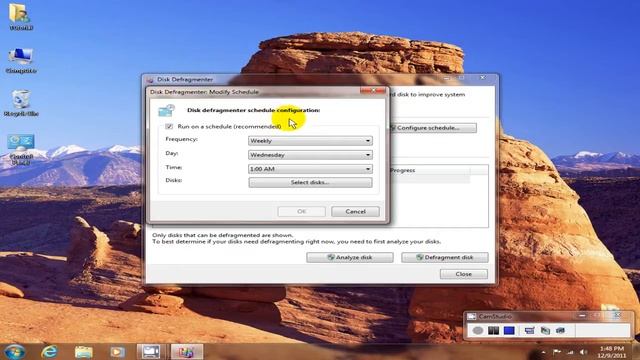Click the Select disks button

point(310,182)
